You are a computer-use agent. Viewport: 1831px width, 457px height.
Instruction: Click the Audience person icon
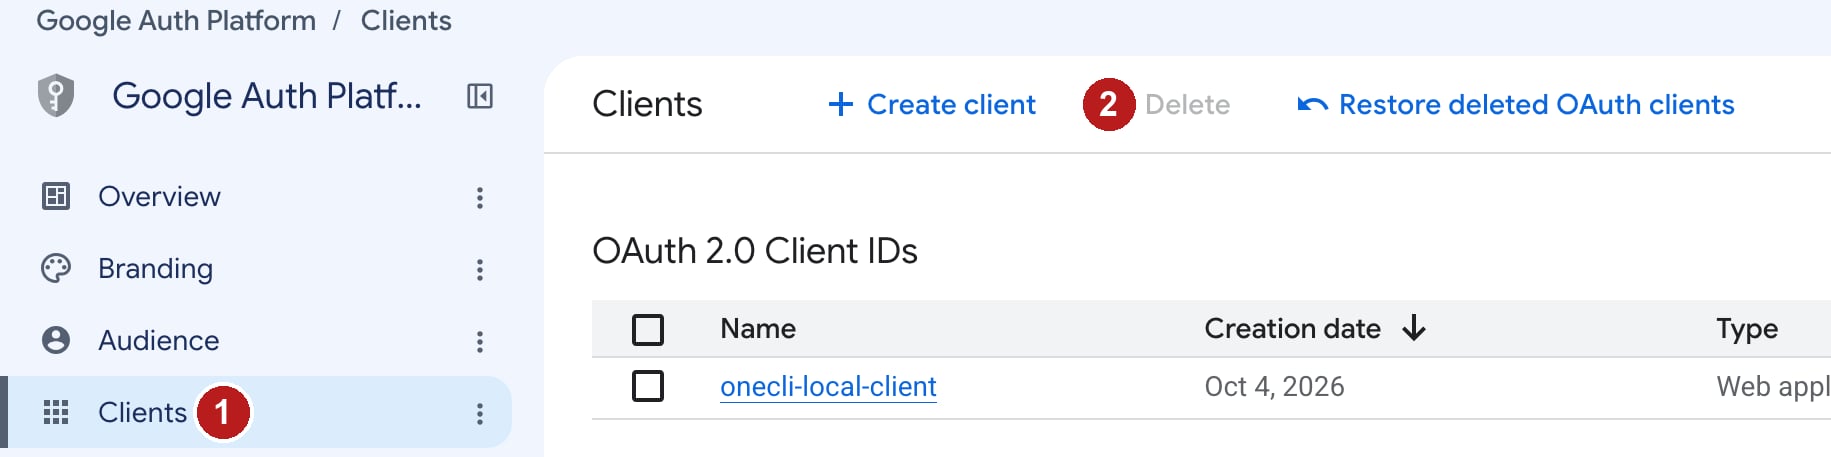(56, 340)
